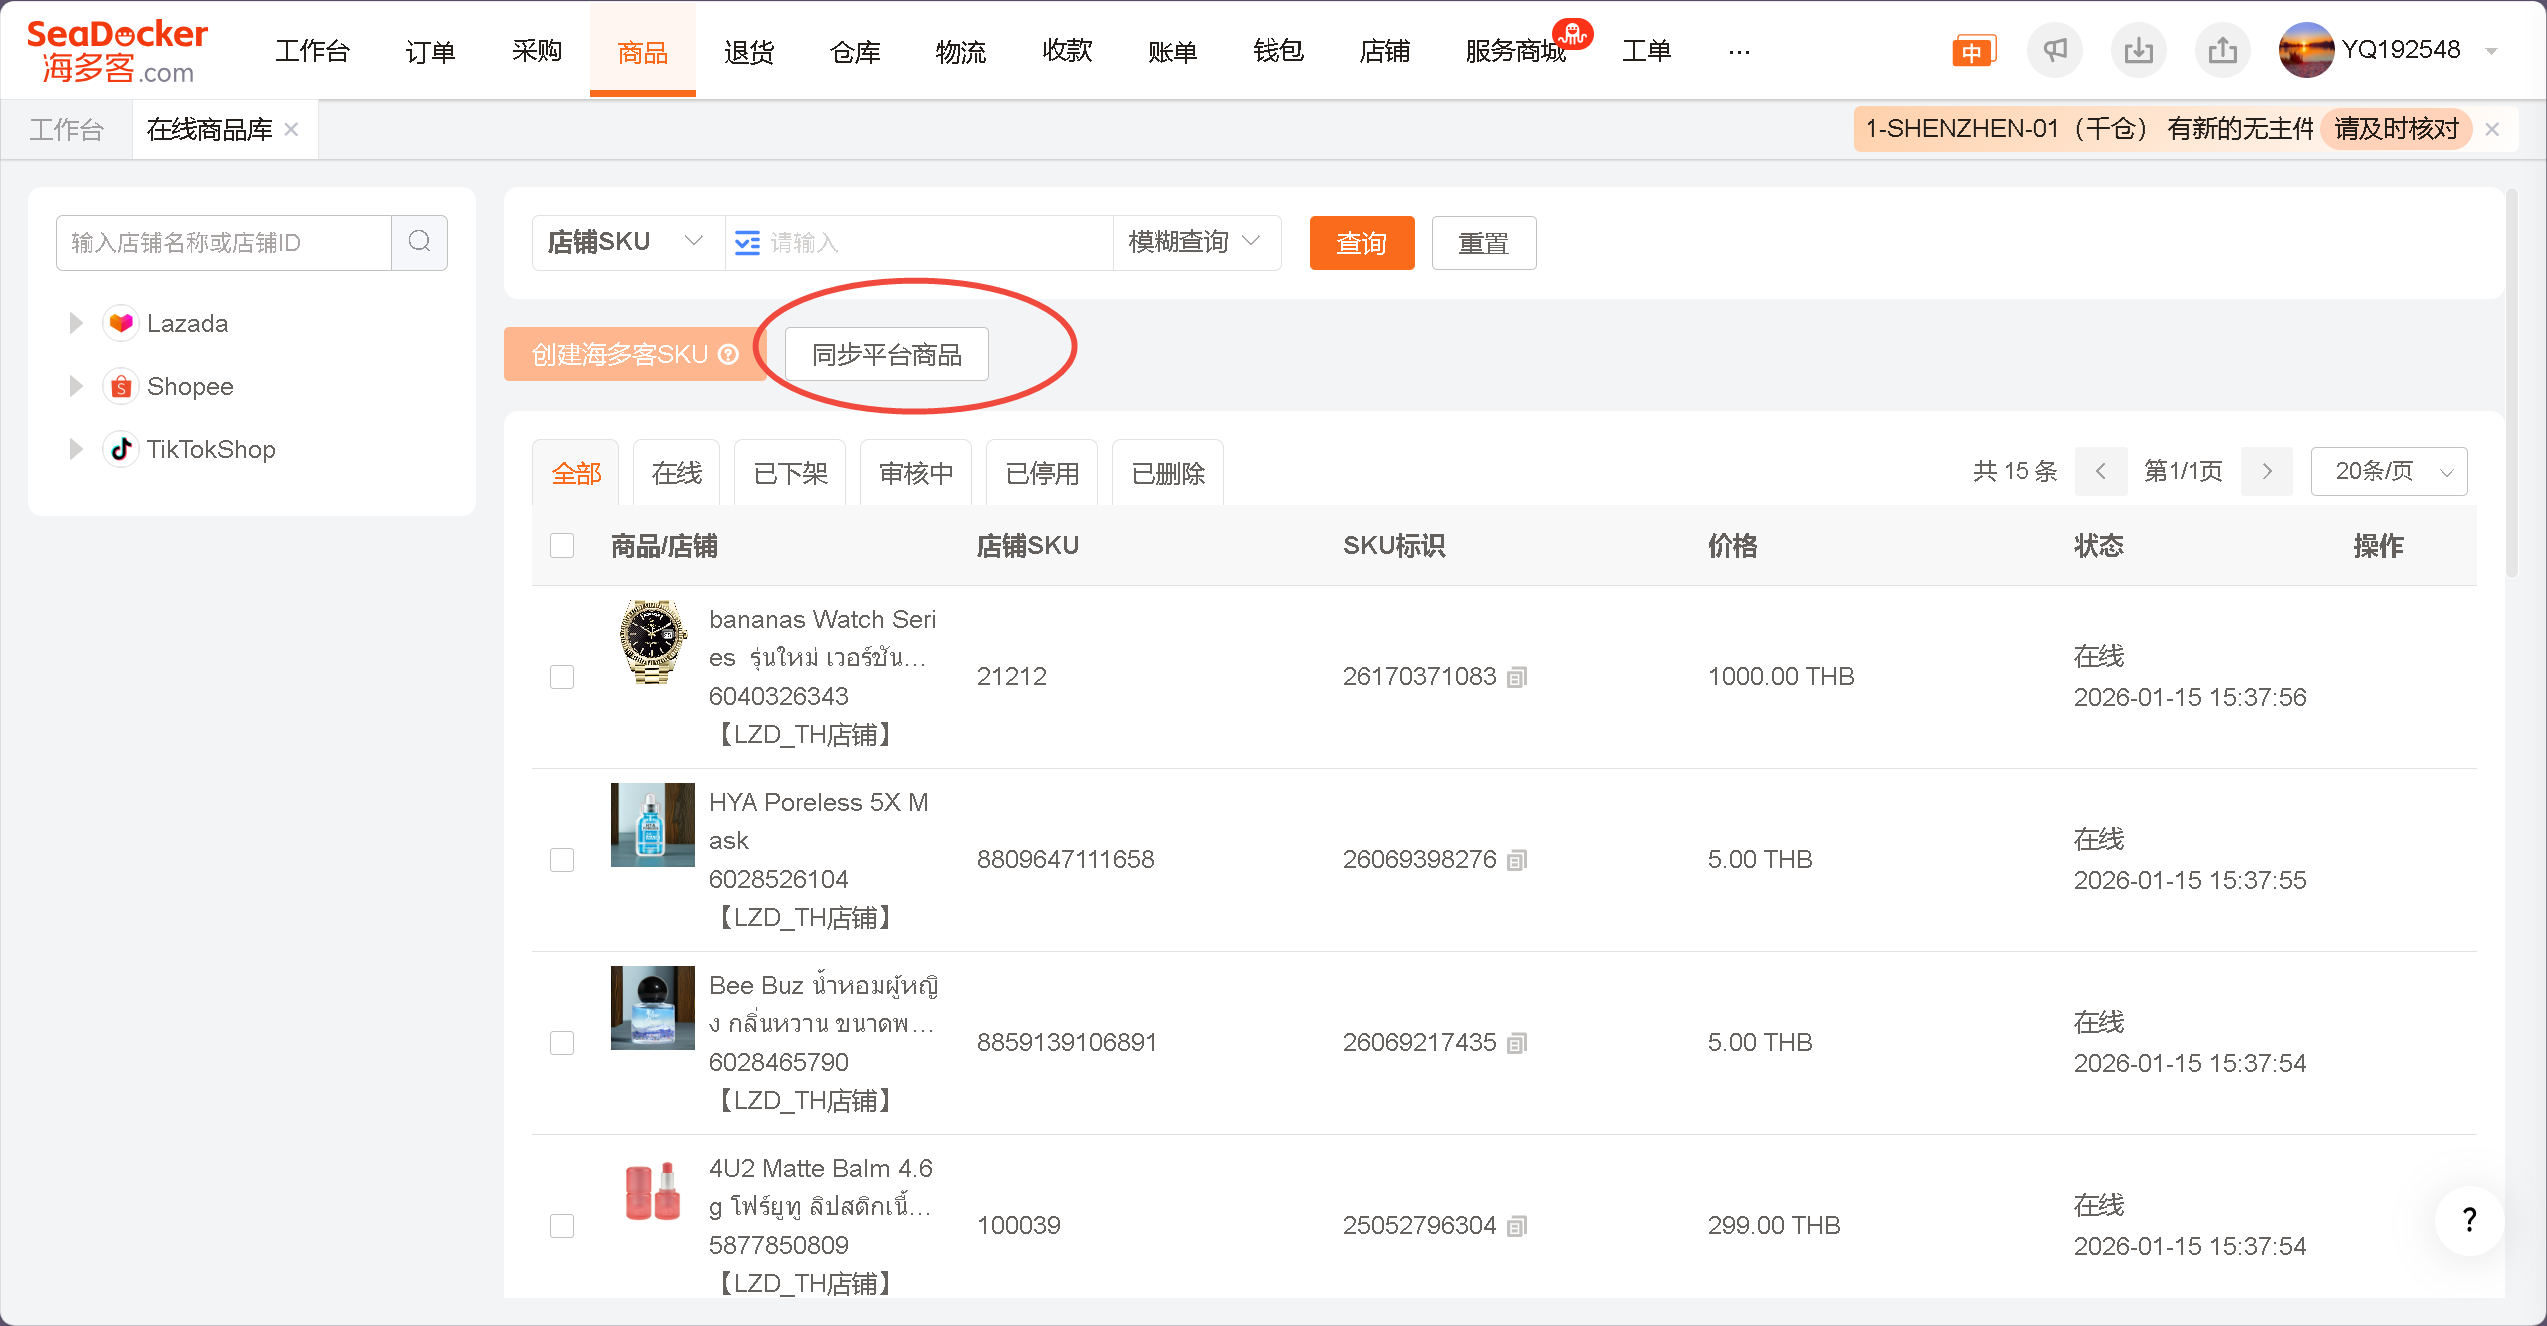Click the 同步平台商品 button

[x=886, y=354]
